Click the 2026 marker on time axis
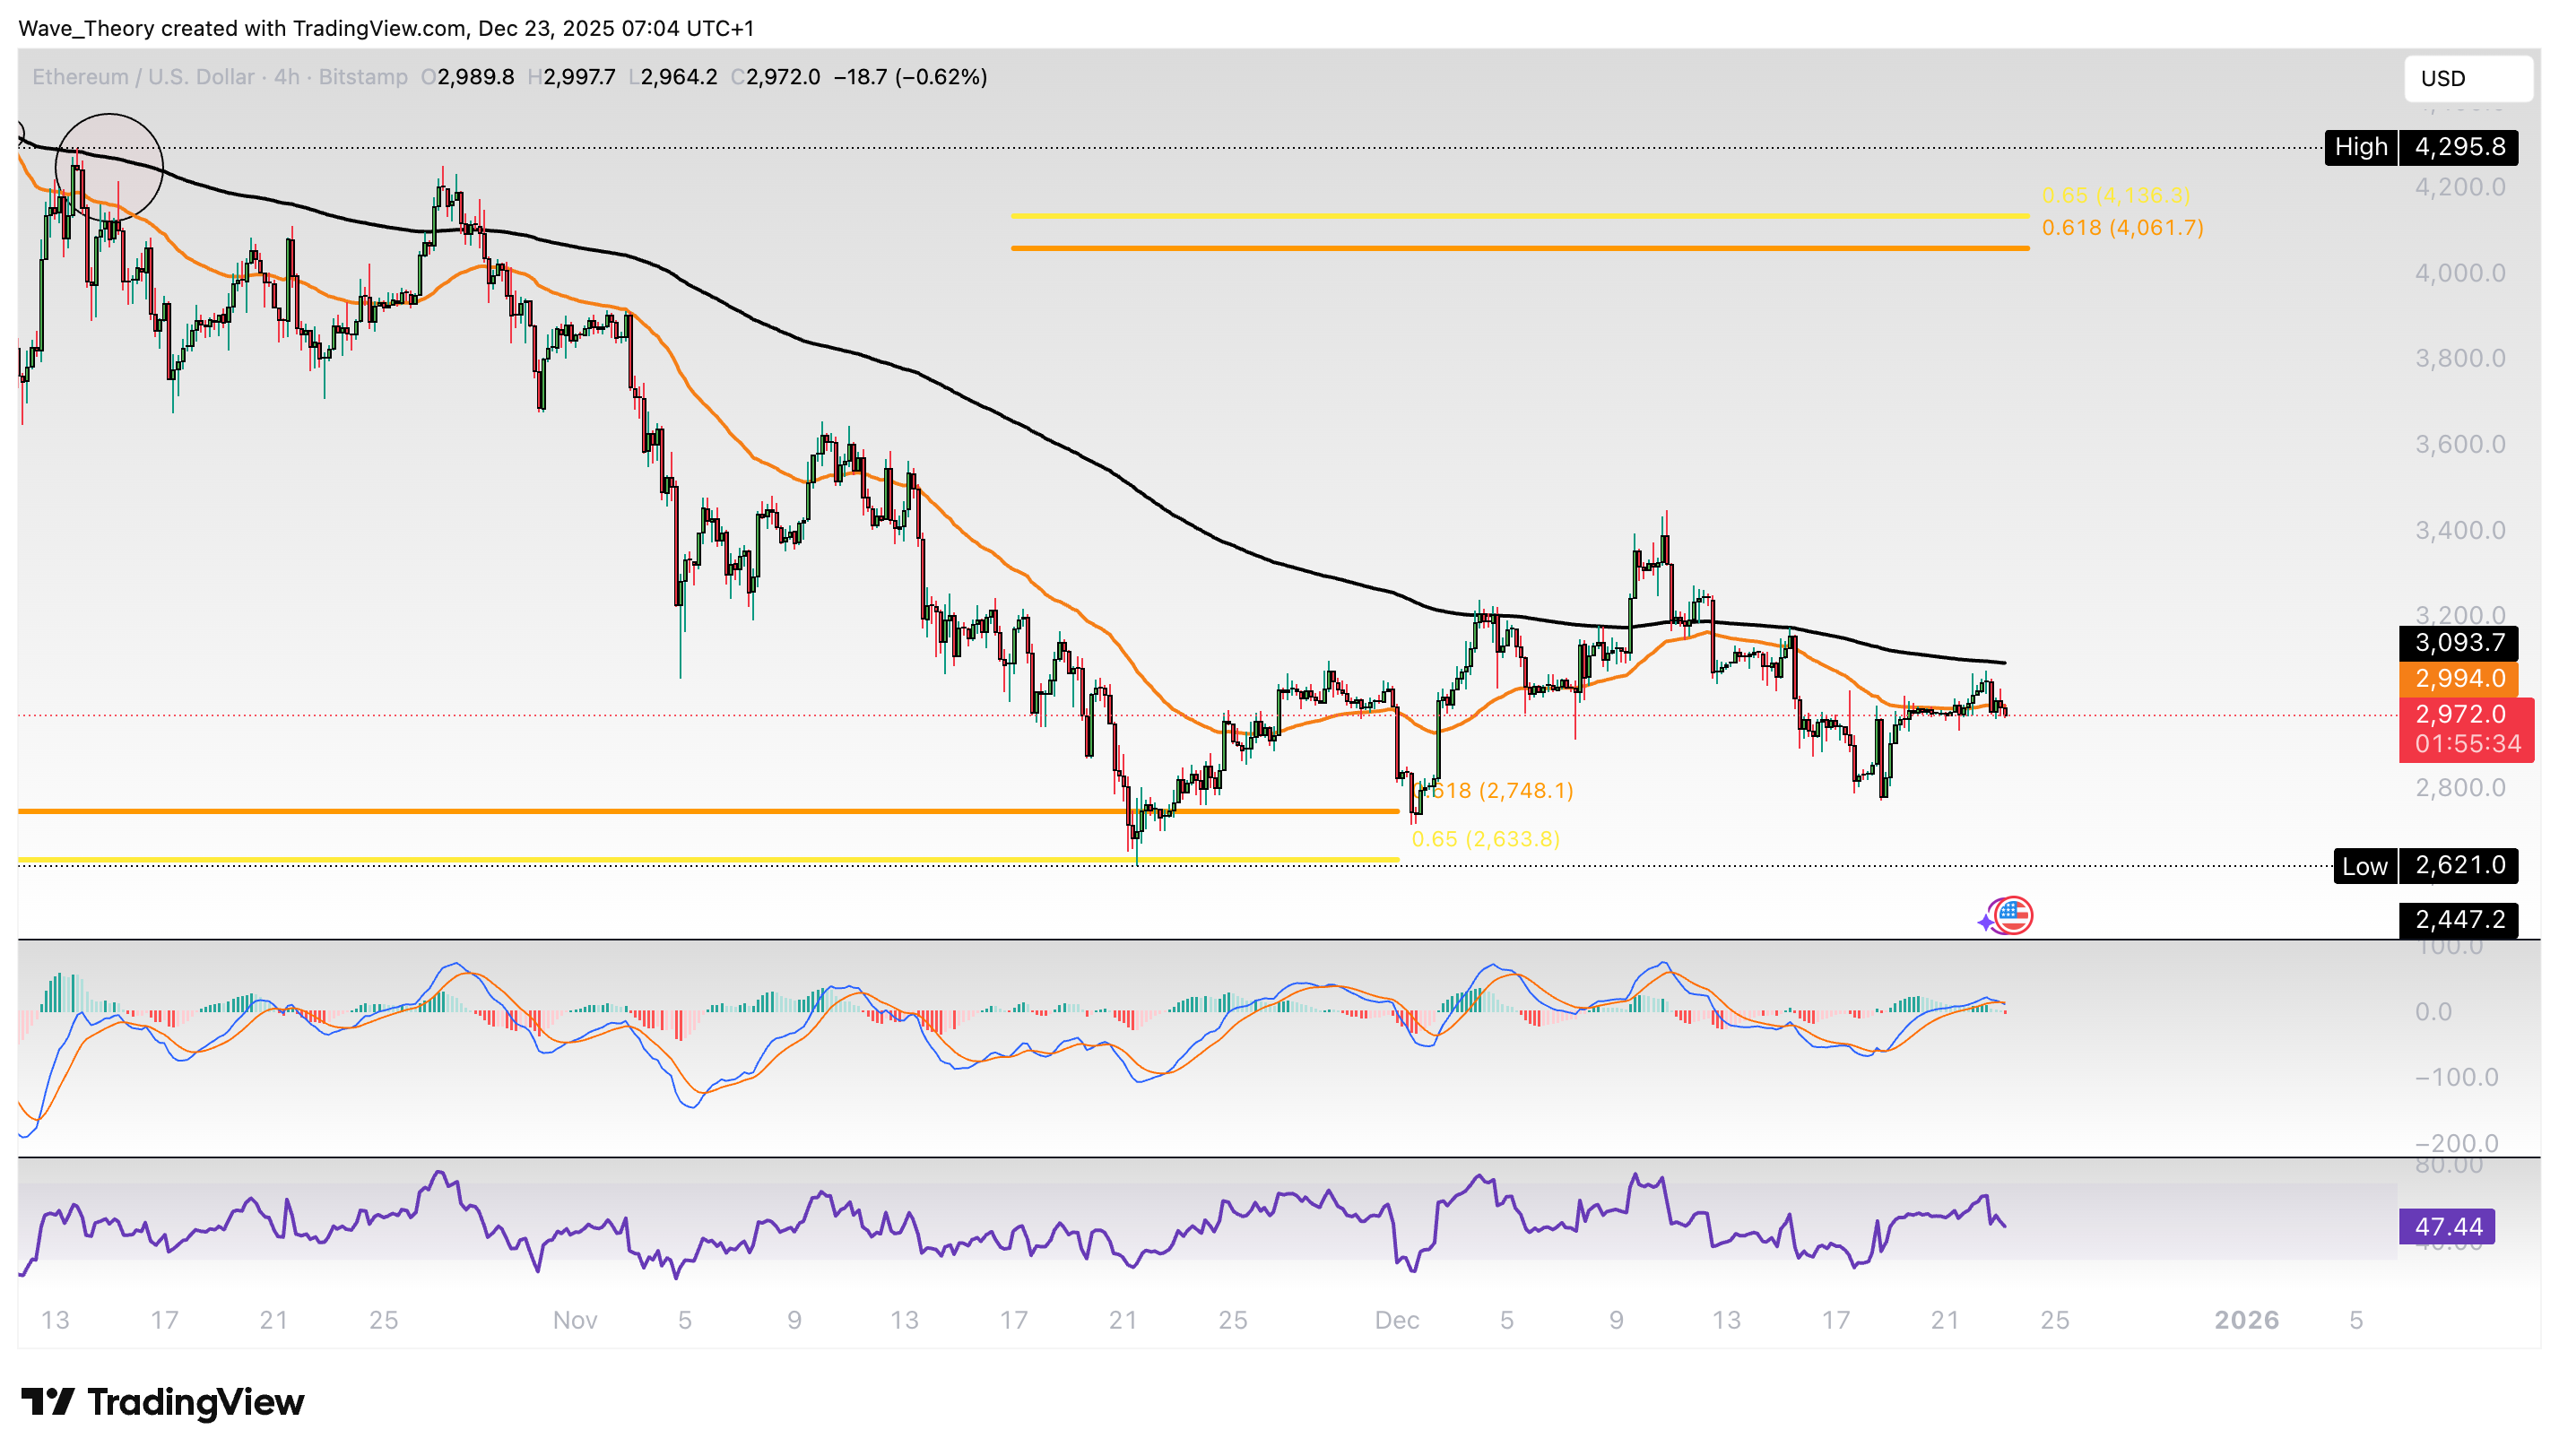 (2246, 1320)
